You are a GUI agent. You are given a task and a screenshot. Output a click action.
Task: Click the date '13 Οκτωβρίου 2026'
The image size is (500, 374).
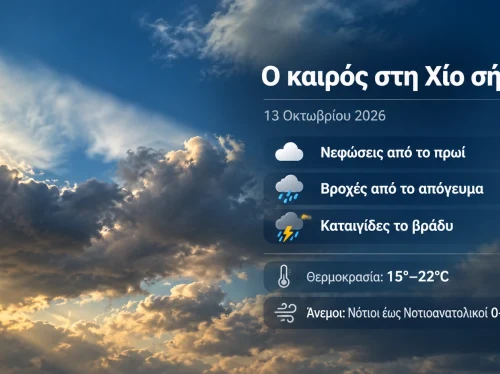click(325, 116)
